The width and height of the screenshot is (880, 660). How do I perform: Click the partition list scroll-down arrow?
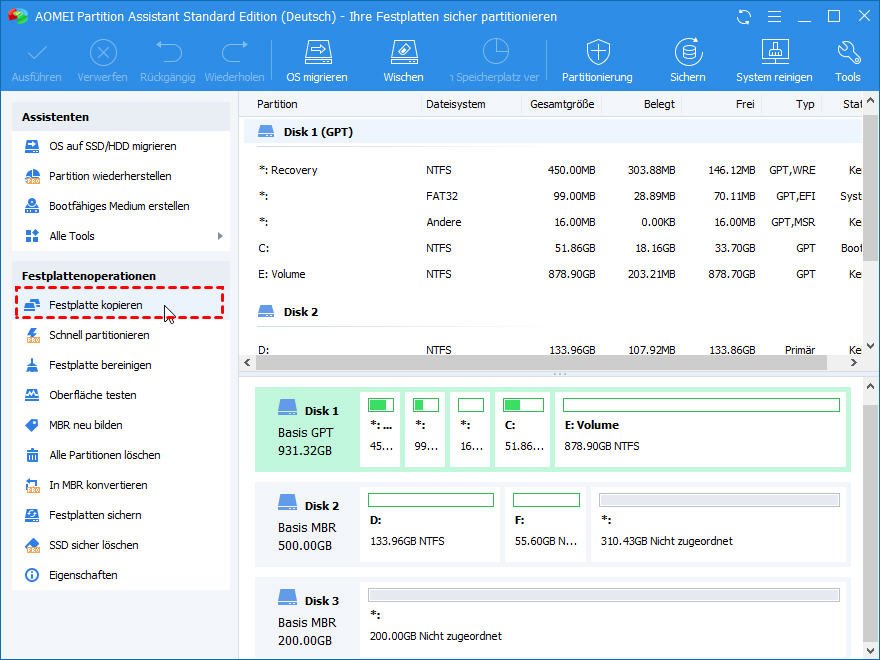870,346
